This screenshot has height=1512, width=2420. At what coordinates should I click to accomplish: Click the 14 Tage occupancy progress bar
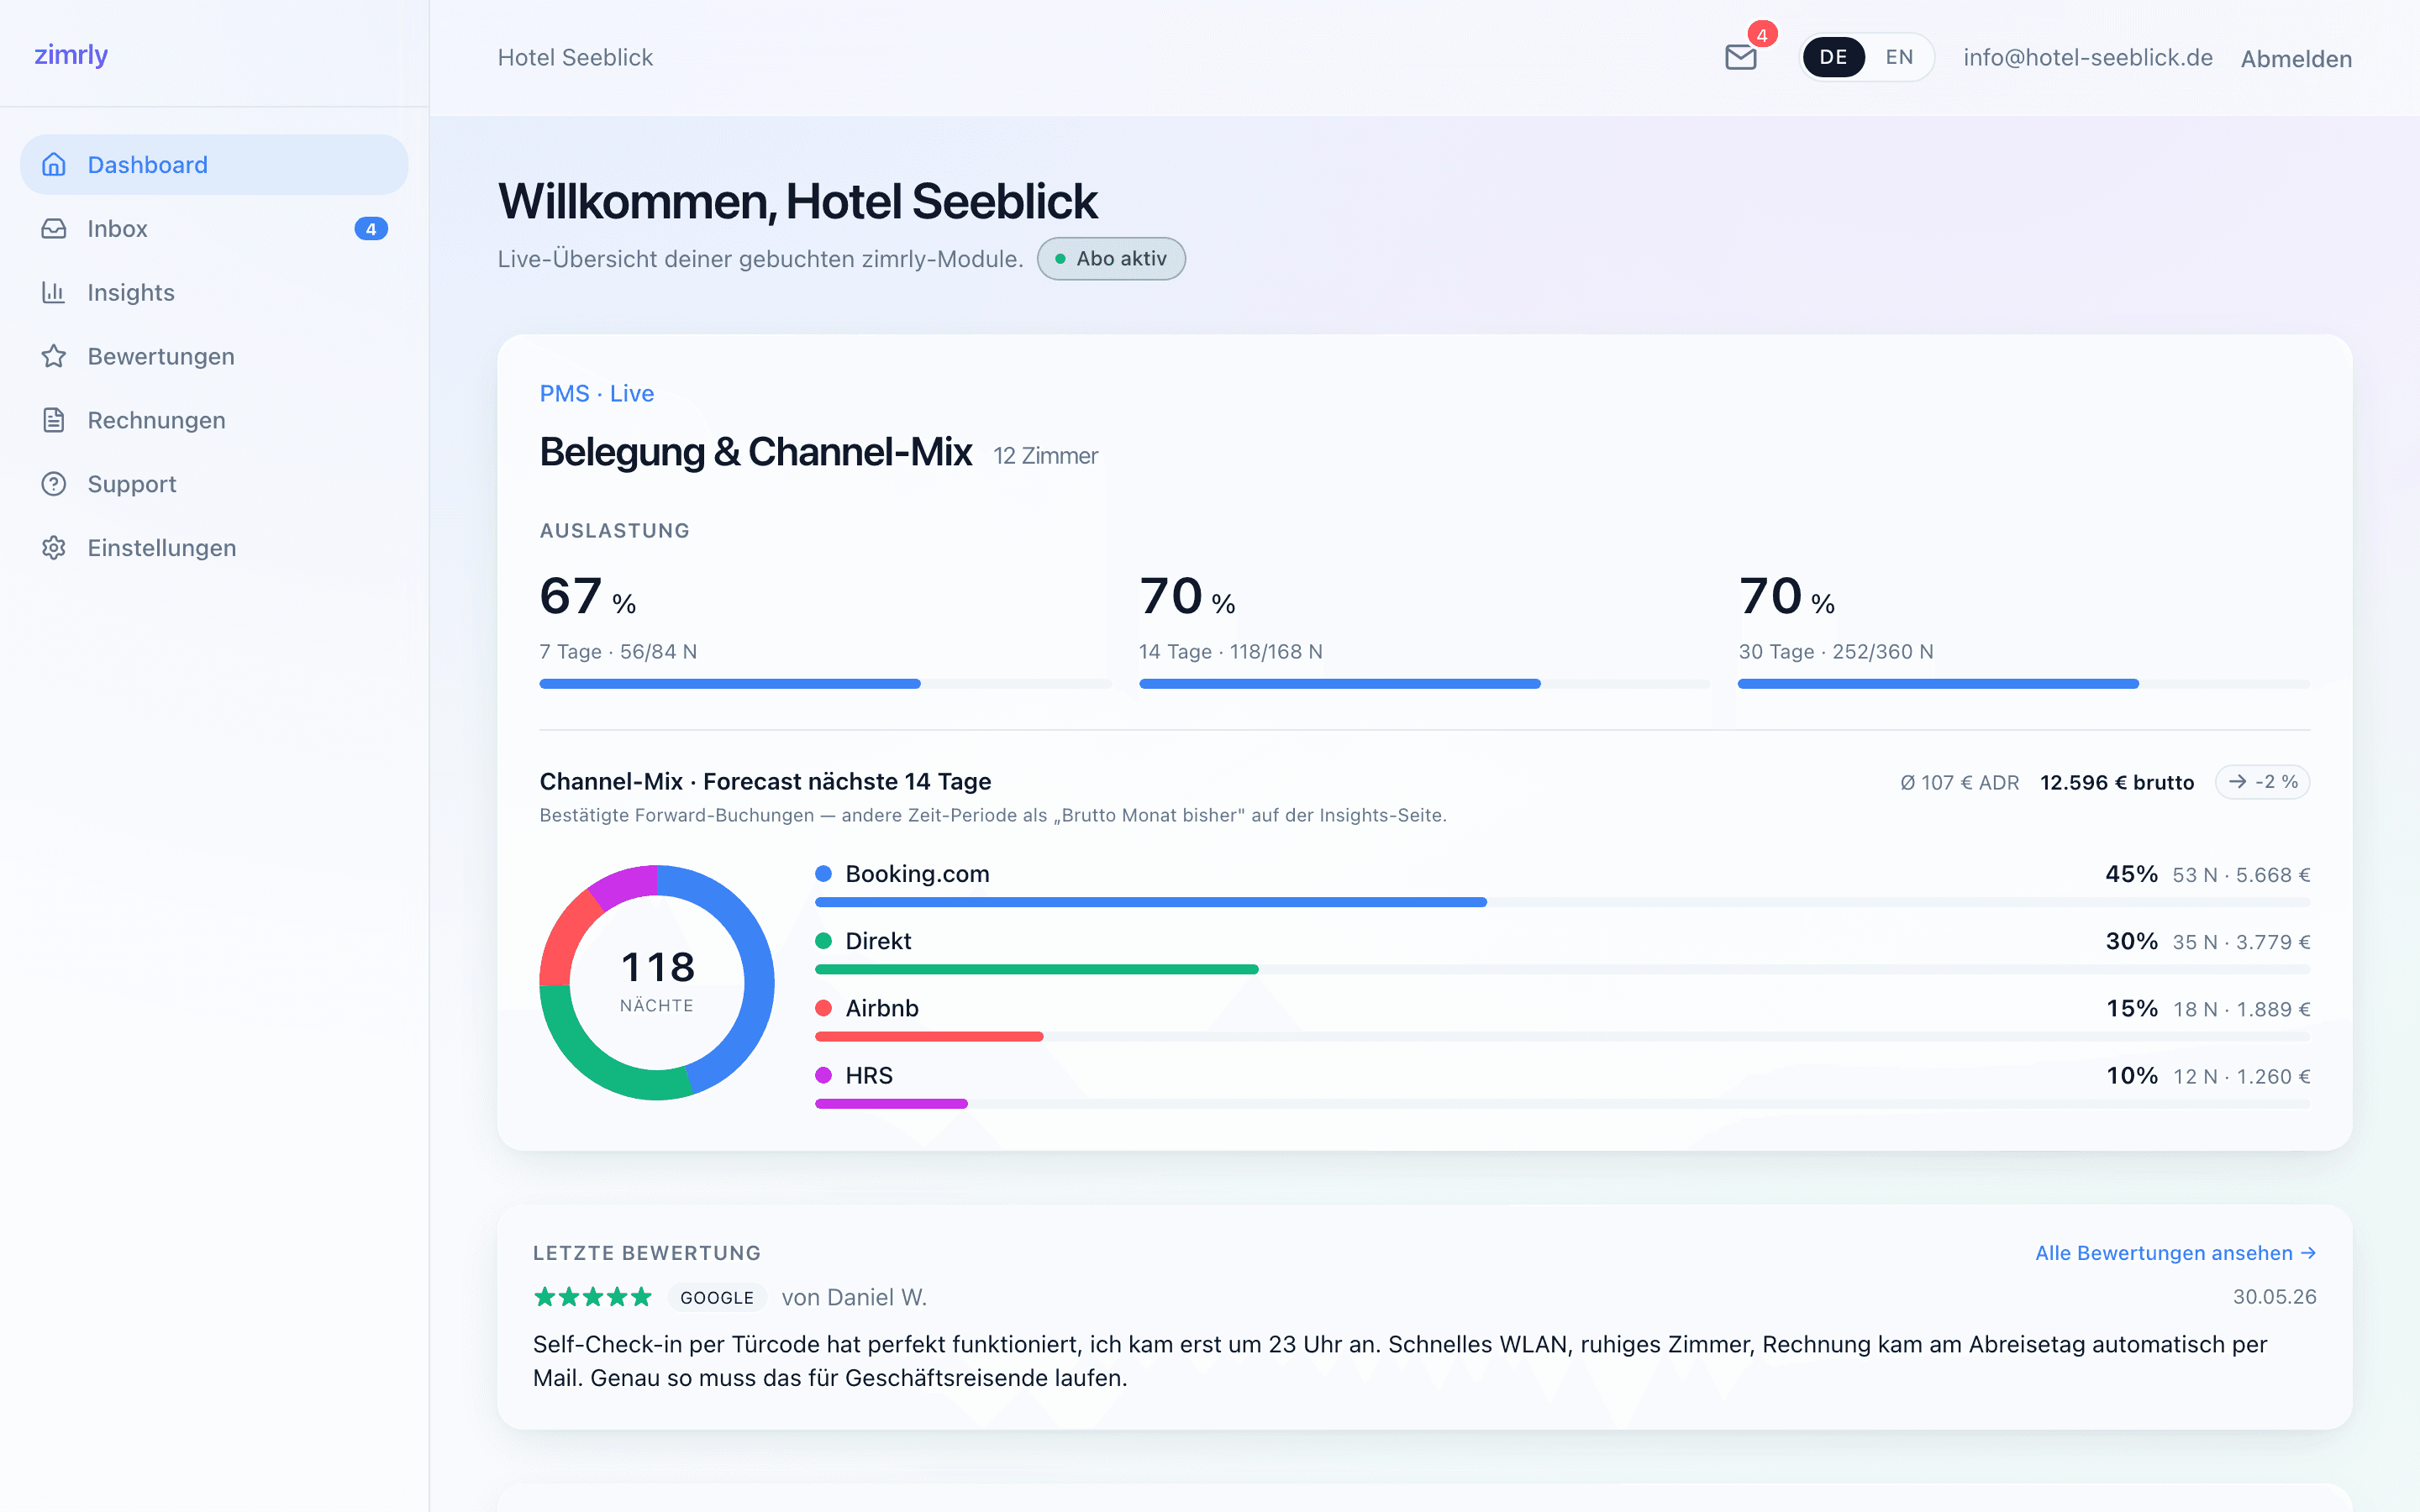1424,684
